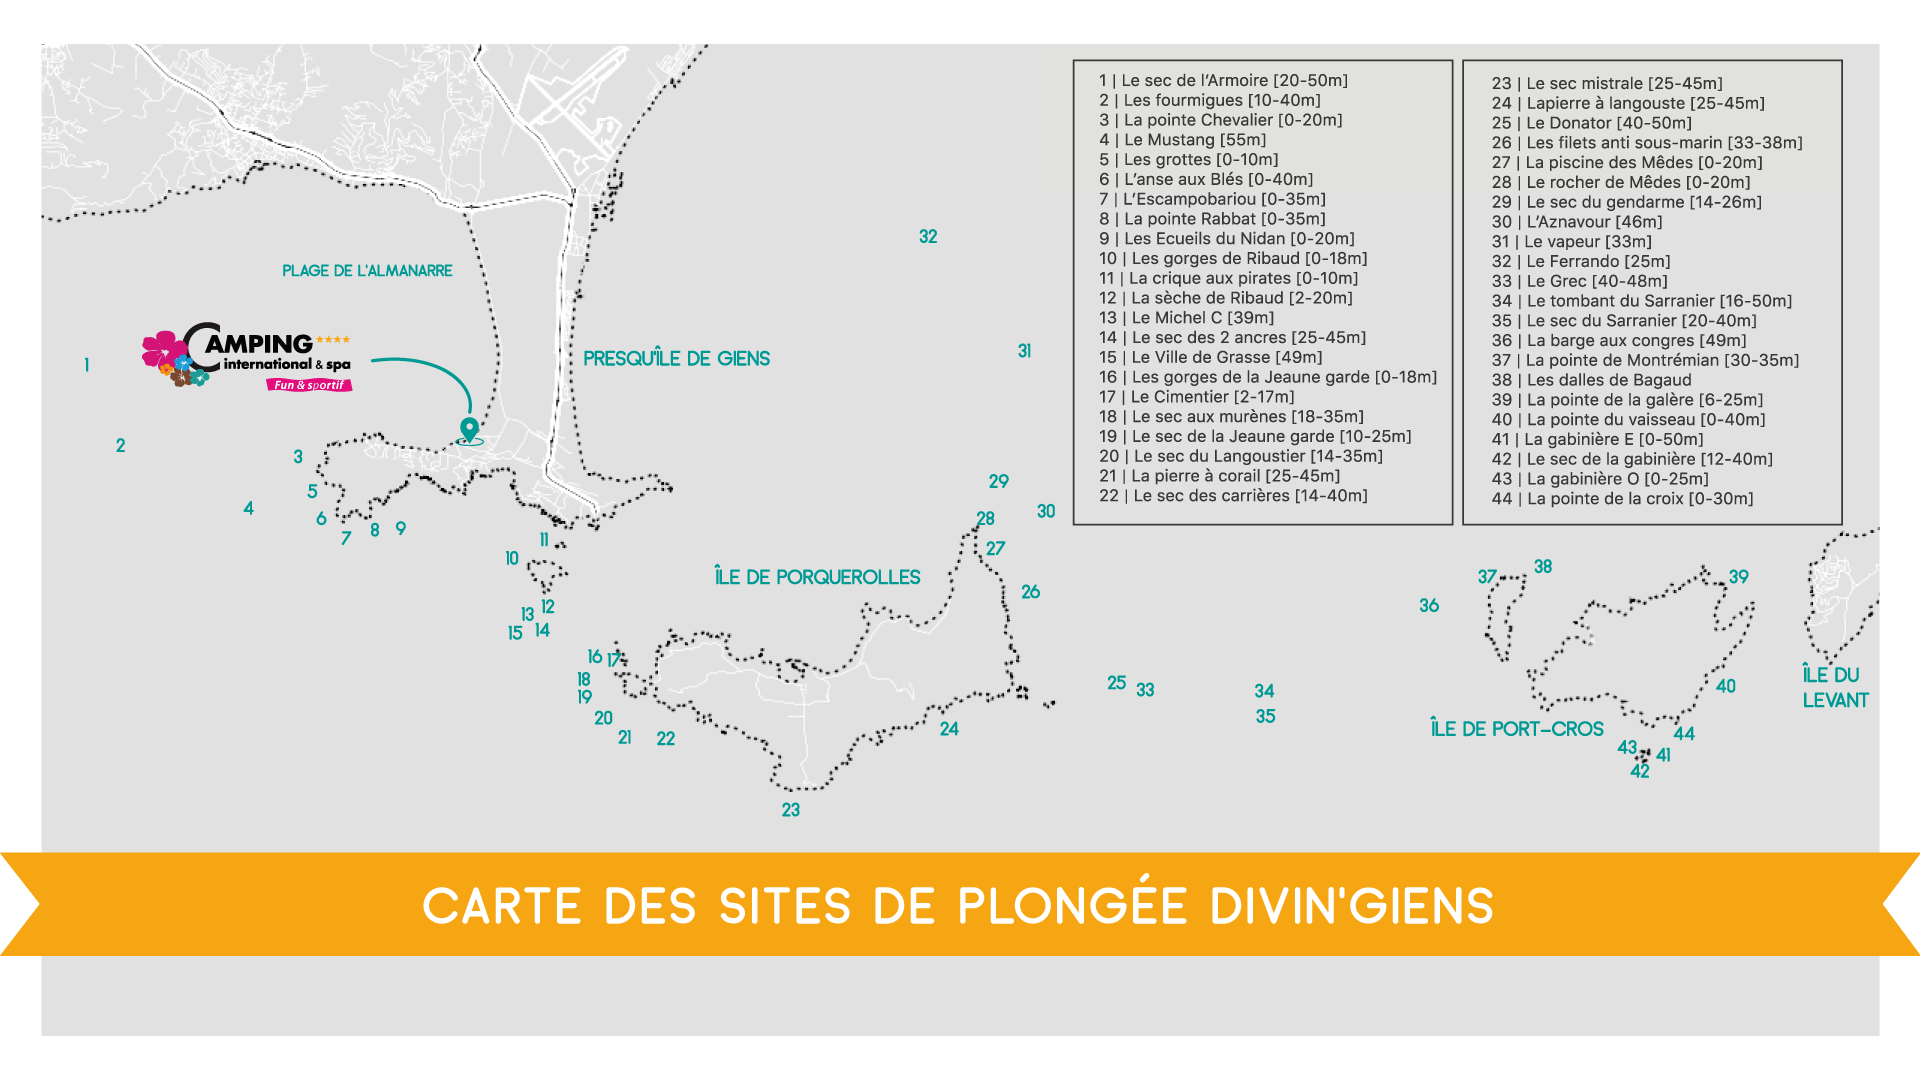The height and width of the screenshot is (1080, 1920).
Task: Click legend entry Le Ferrando [25m]
Action: point(1581,261)
